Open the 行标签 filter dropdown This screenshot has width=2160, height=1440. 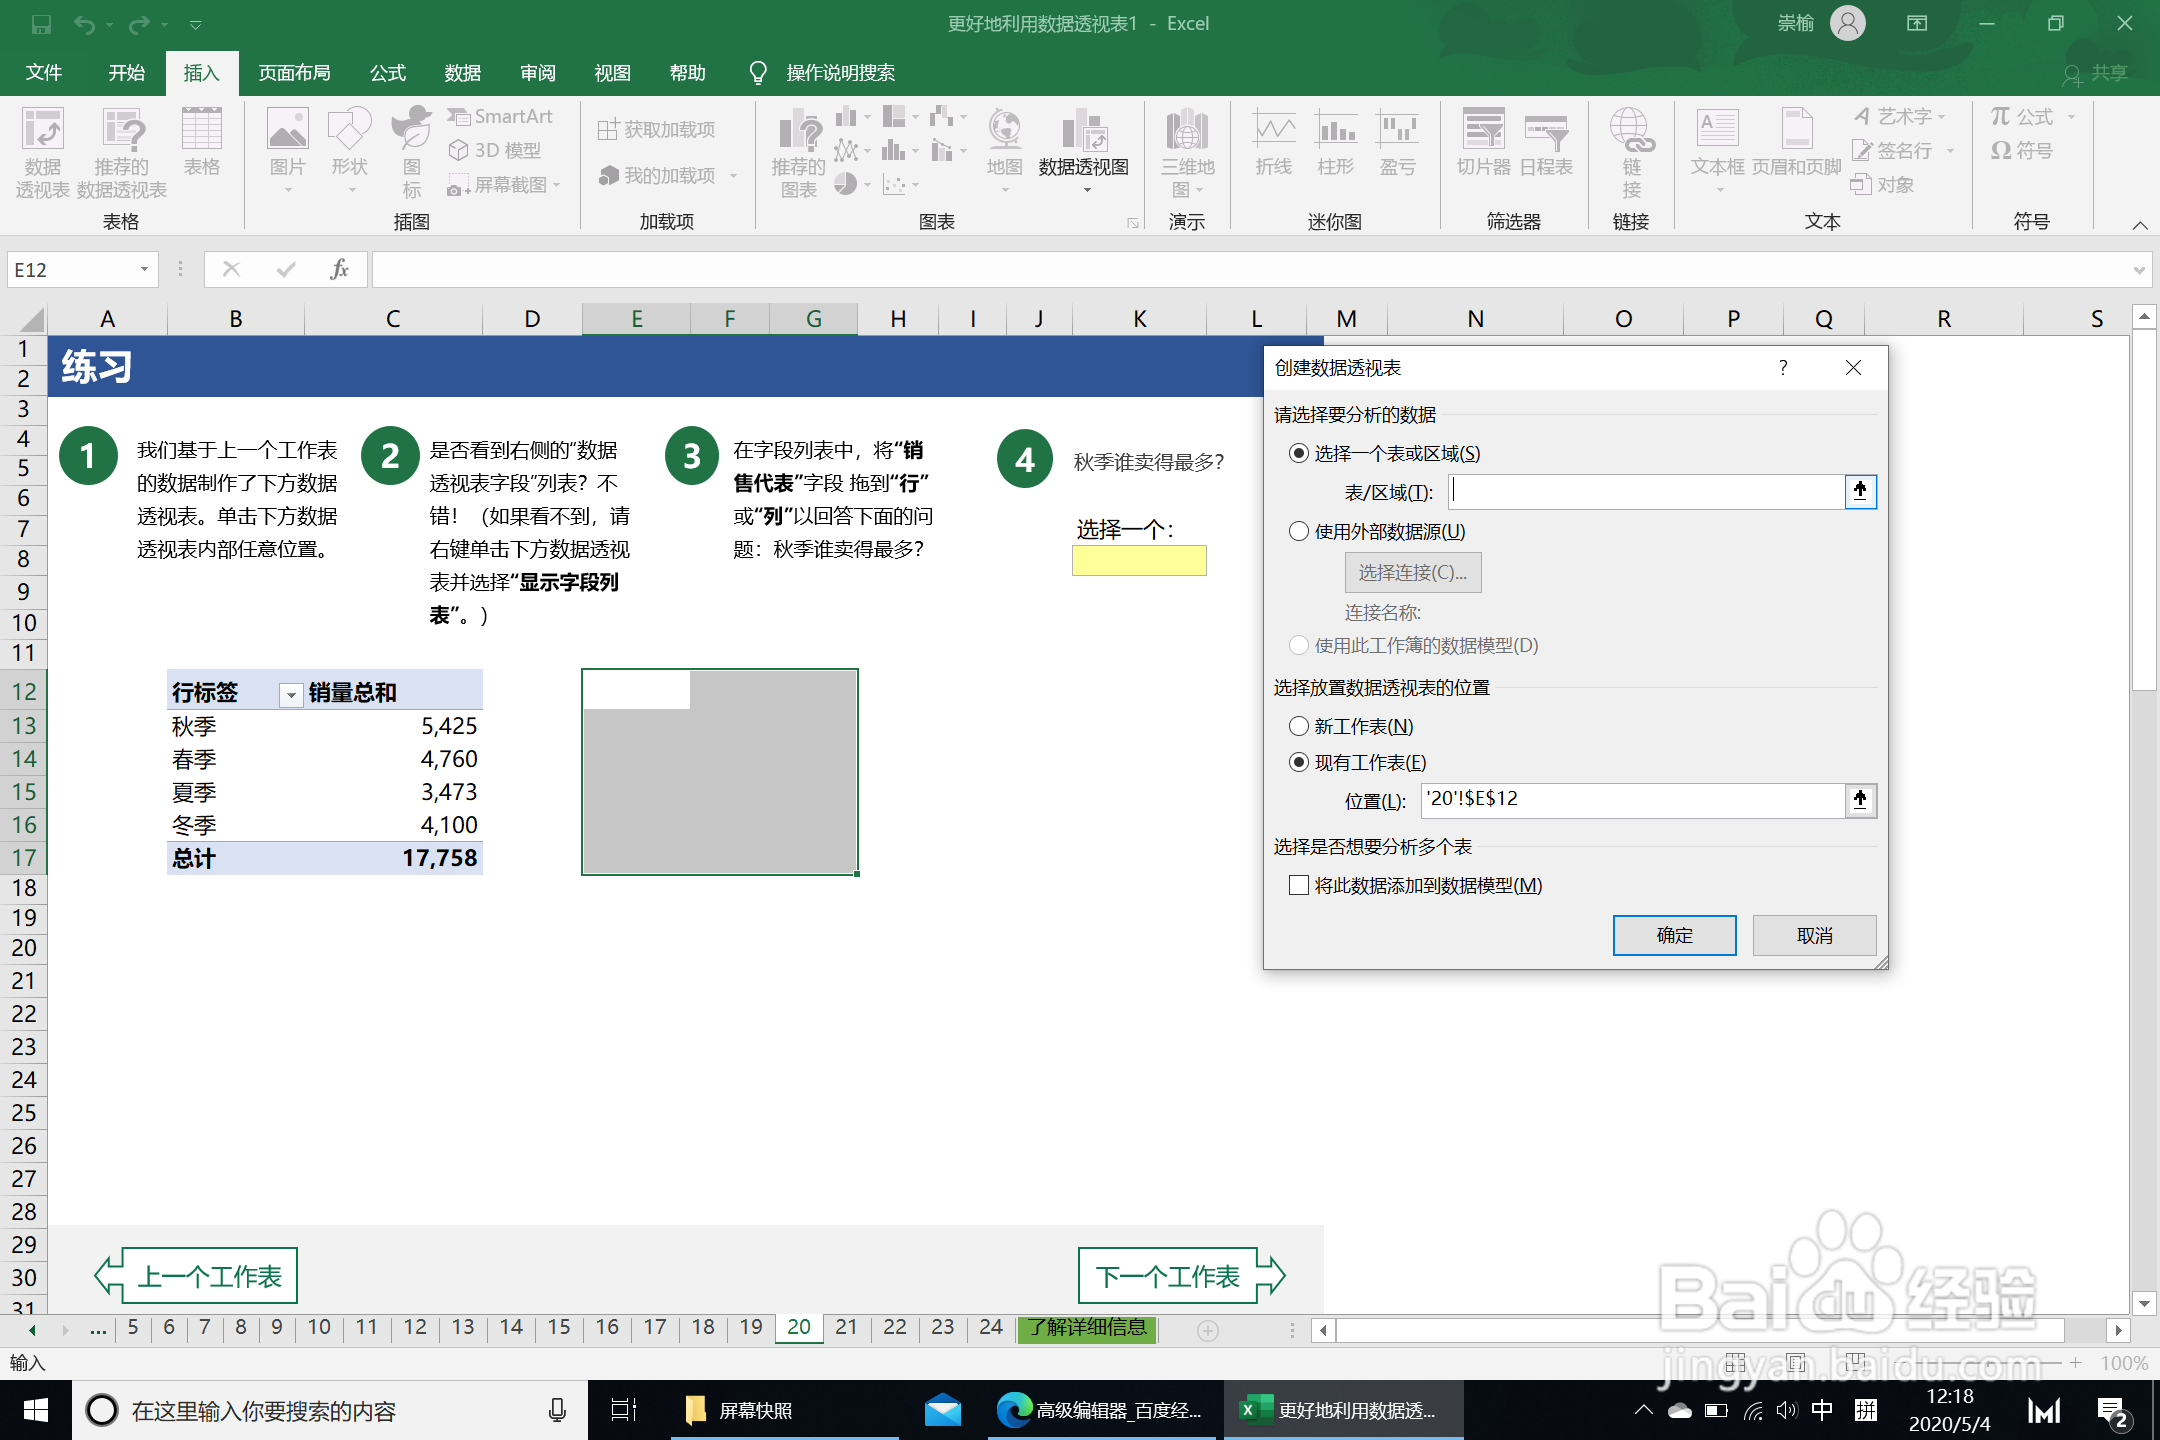(290, 694)
